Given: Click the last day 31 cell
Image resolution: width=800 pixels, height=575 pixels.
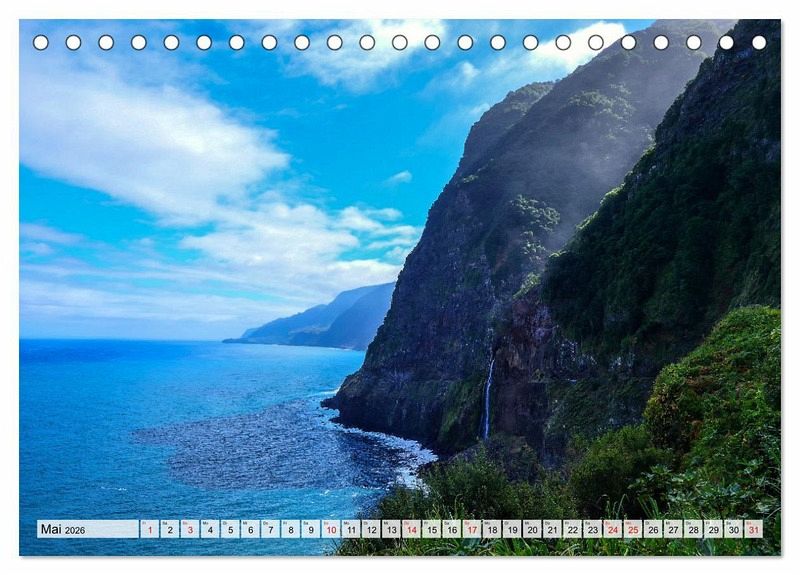Looking at the screenshot, I should click(x=753, y=529).
